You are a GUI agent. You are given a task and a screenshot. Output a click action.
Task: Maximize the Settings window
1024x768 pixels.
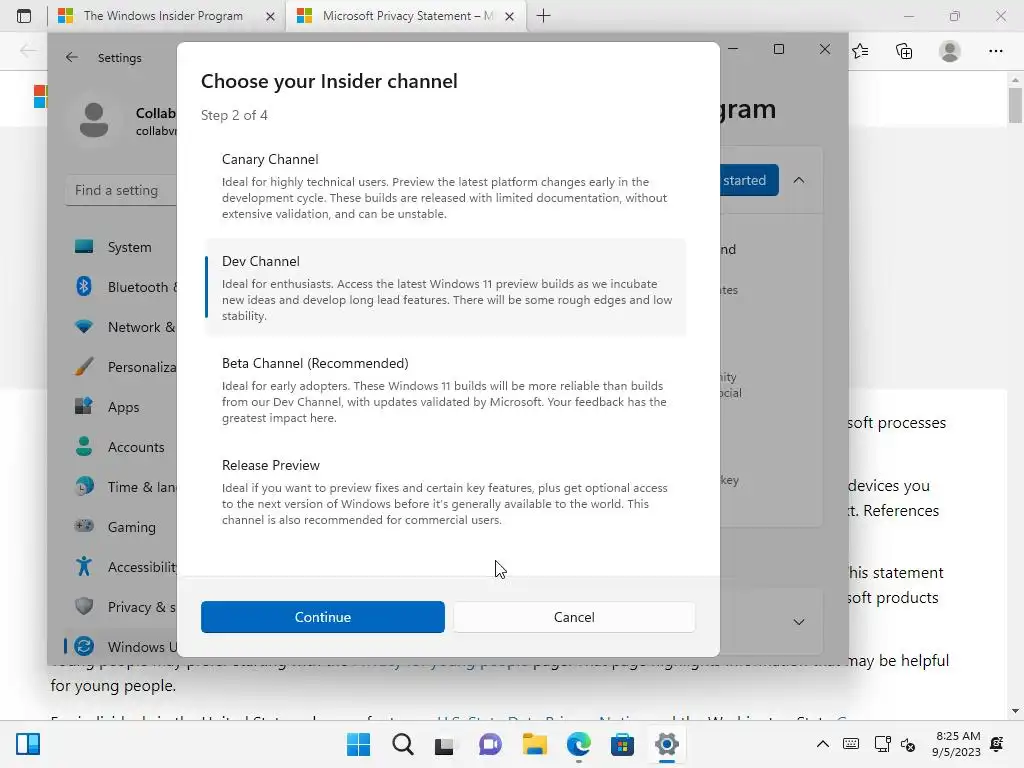pos(778,49)
